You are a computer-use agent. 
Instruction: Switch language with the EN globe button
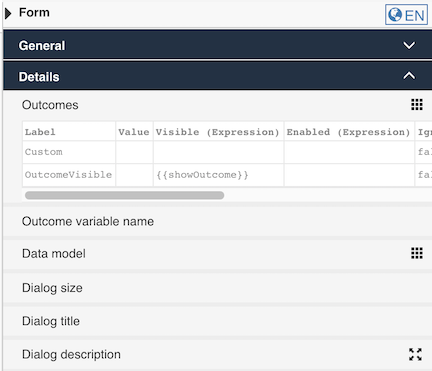pyautogui.click(x=406, y=15)
